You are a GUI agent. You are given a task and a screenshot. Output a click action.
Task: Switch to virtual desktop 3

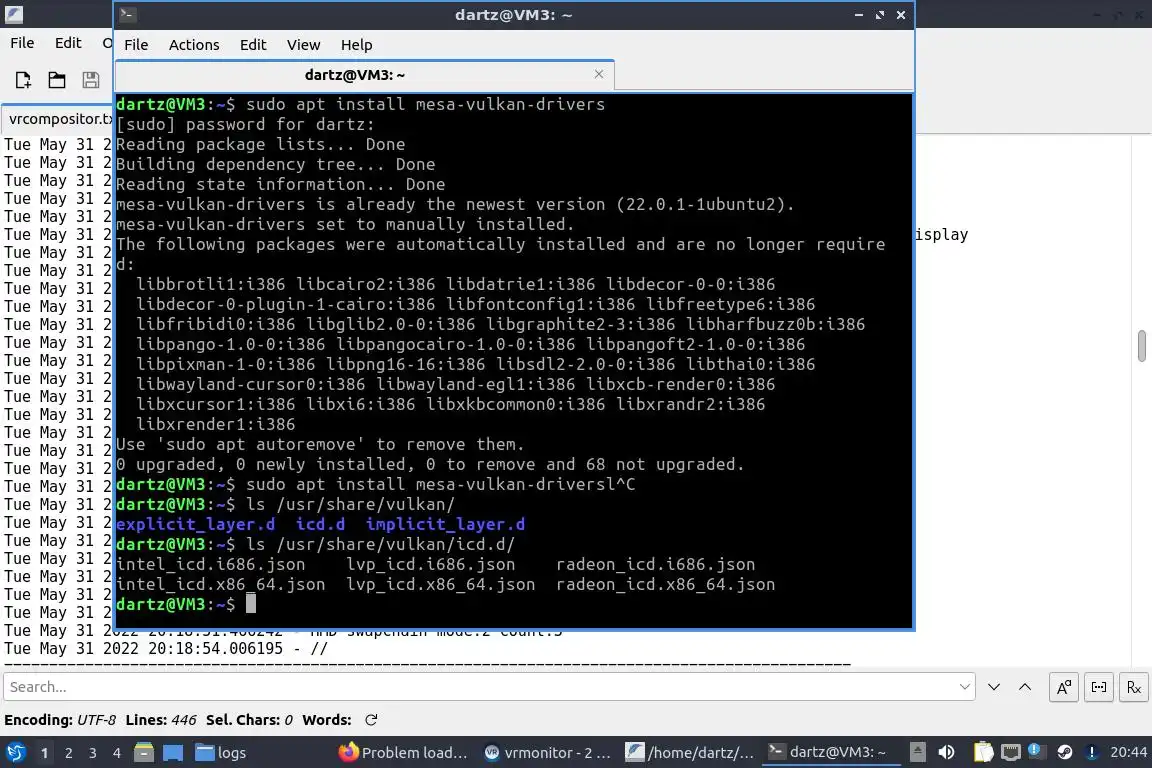tap(93, 753)
